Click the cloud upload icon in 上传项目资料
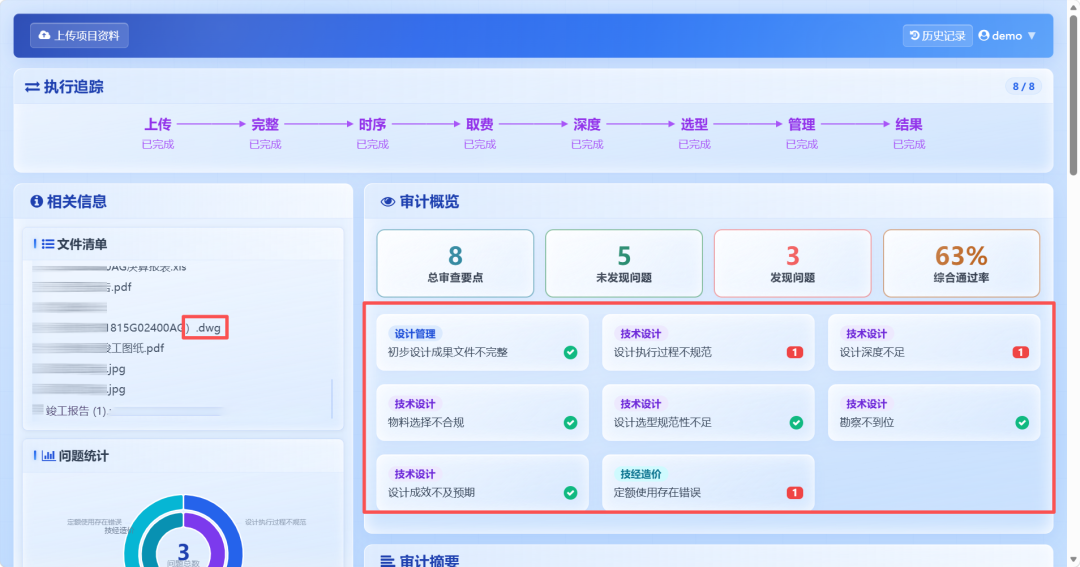 (45, 35)
